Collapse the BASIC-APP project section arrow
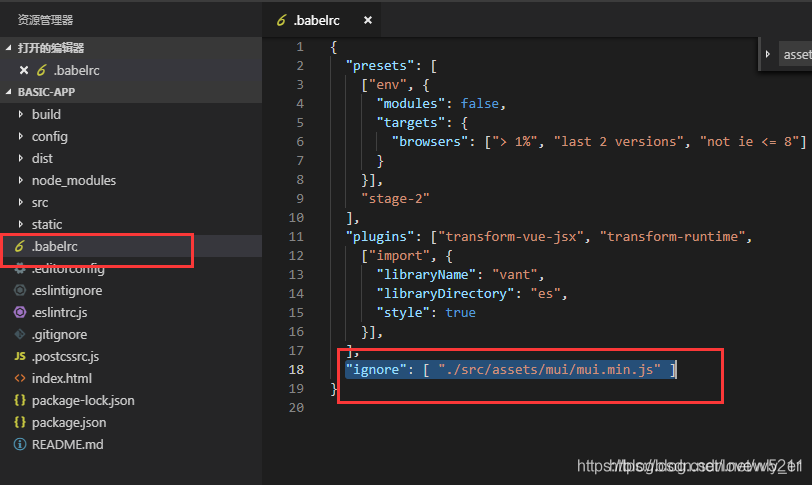The width and height of the screenshot is (812, 485). coord(8,92)
